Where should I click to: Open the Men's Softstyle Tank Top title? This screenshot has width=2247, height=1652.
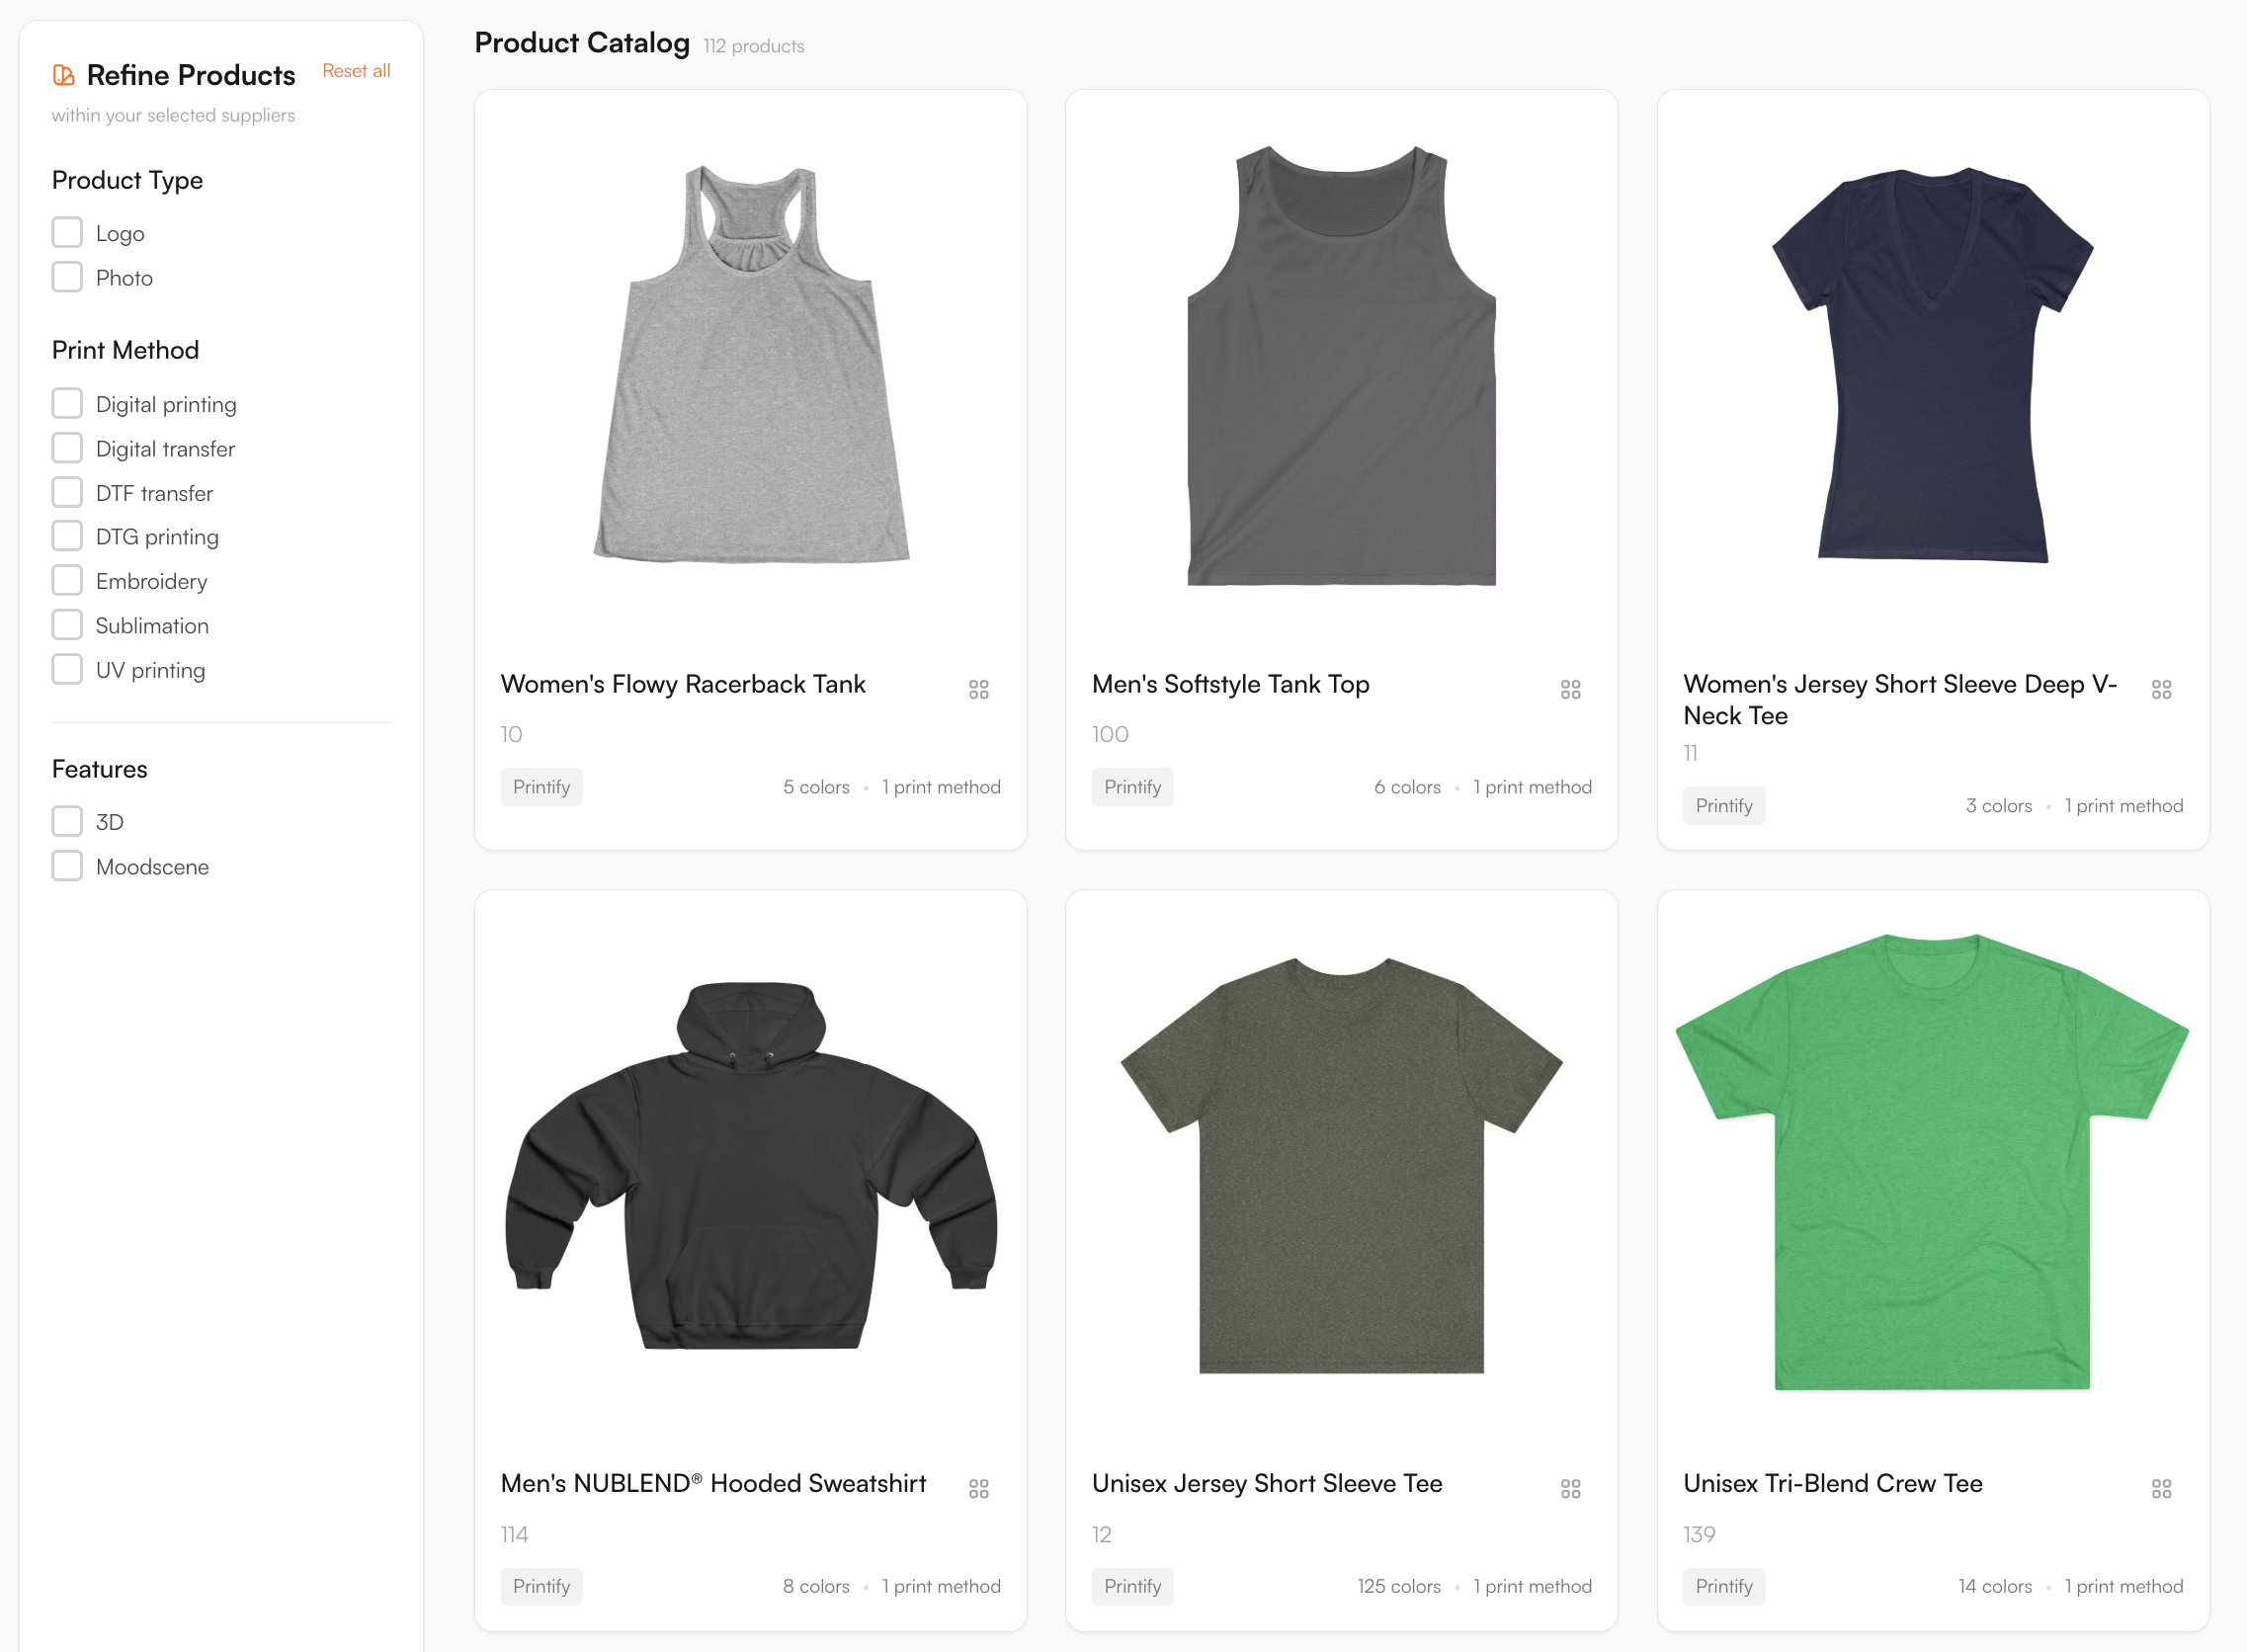[x=1230, y=684]
